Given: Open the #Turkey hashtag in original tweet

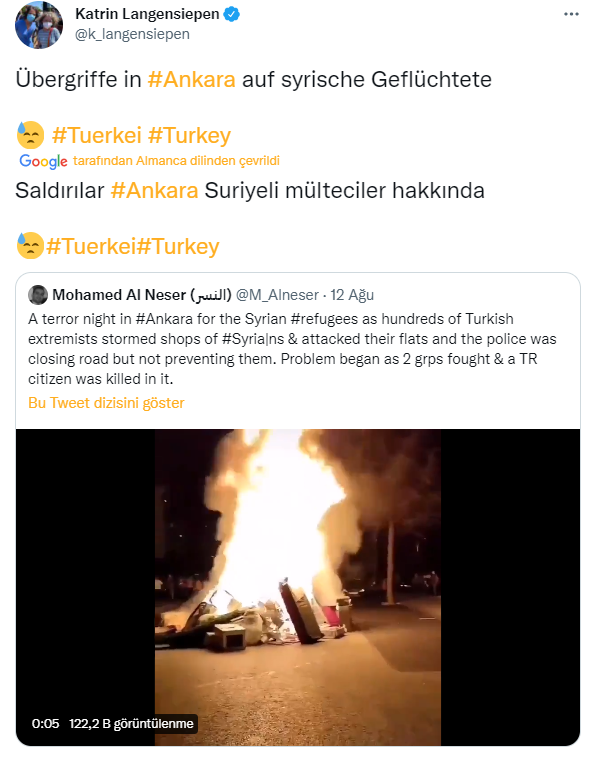Looking at the screenshot, I should pos(189,136).
